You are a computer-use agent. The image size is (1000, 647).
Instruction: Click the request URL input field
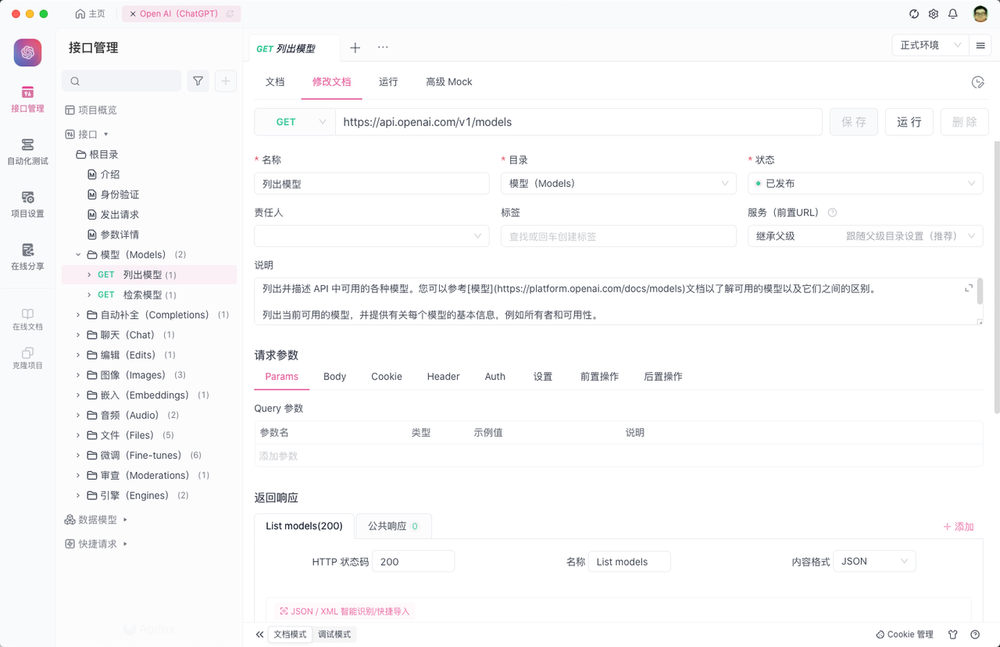pyautogui.click(x=570, y=120)
